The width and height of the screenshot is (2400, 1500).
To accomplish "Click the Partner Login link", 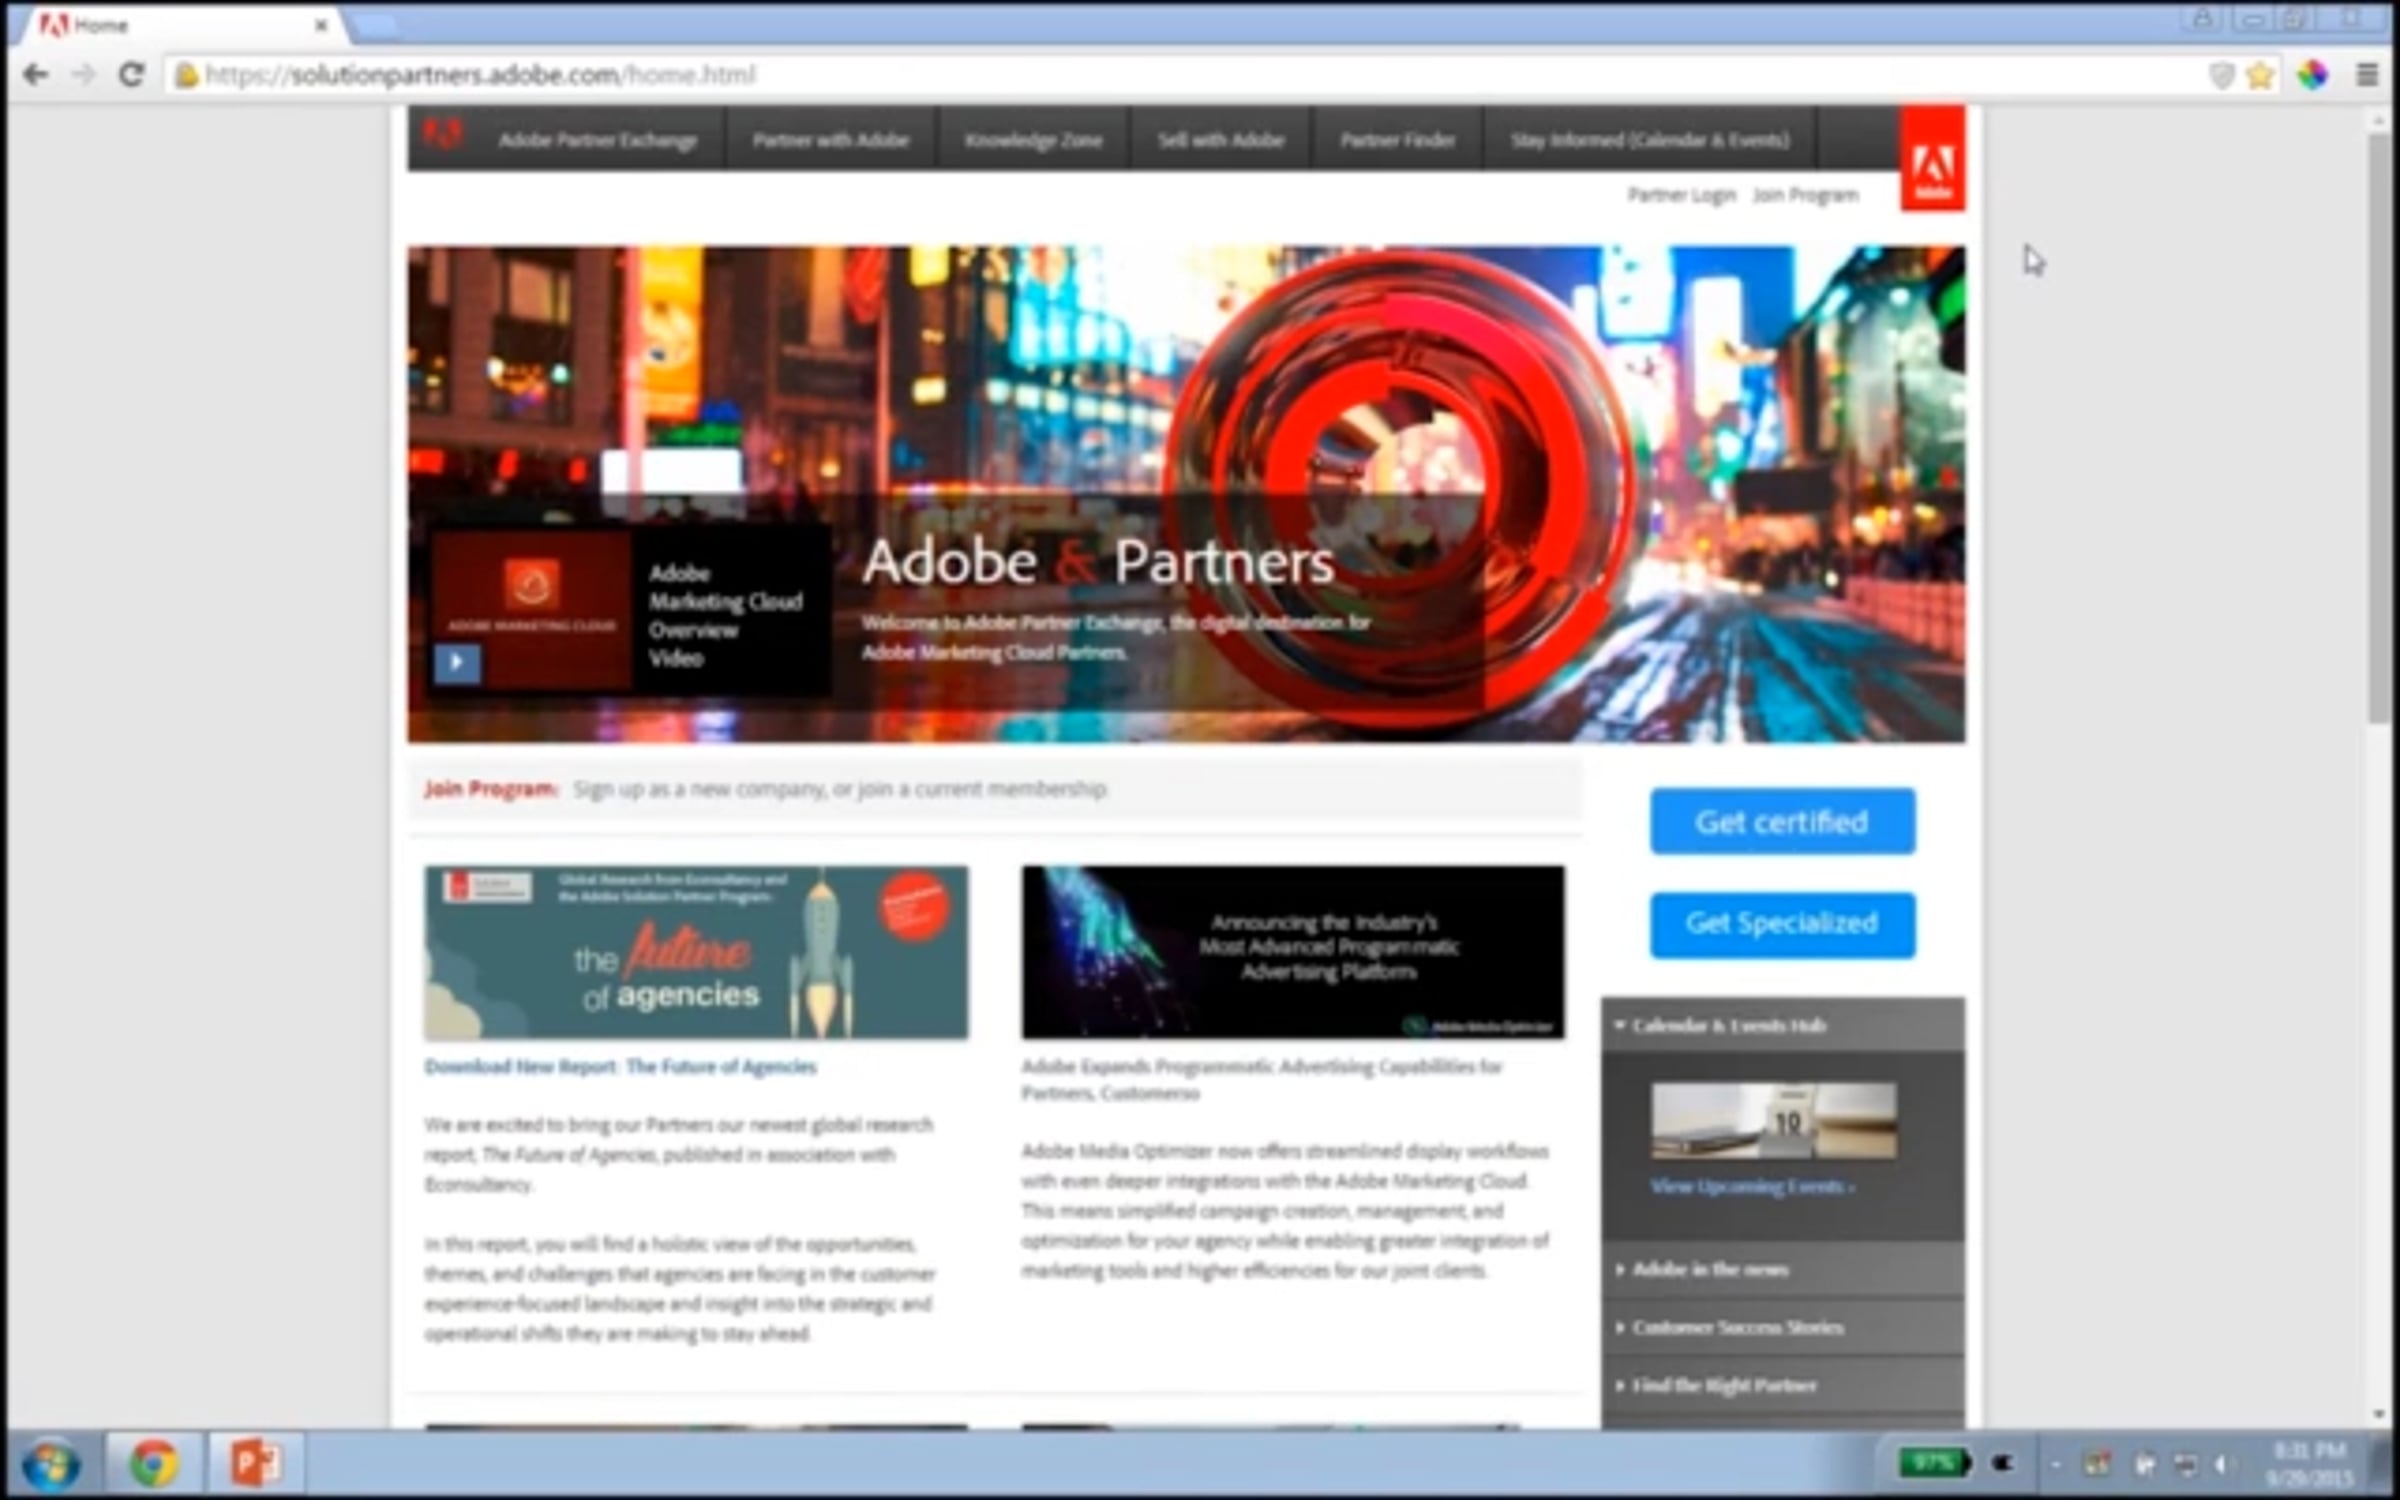I will pos(1681,195).
